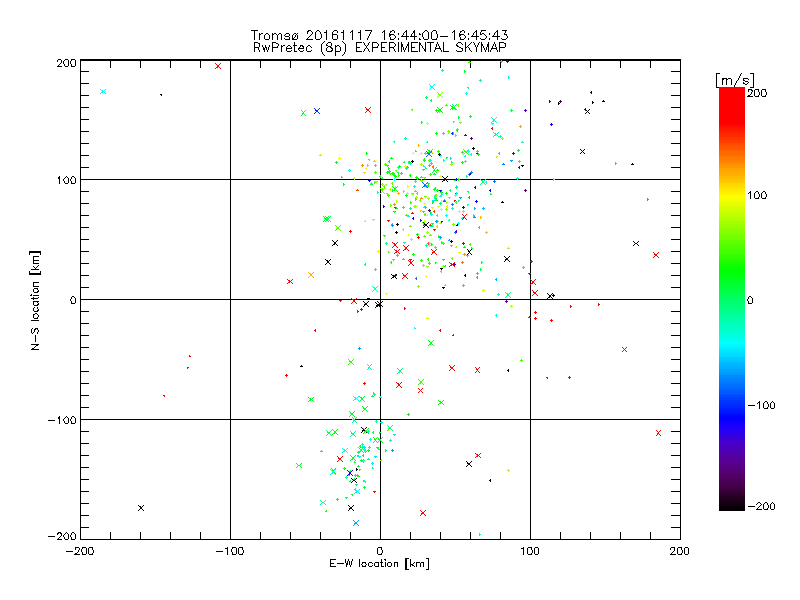Click the x-axis tick label "-100"
The image size is (800, 600).
click(230, 551)
